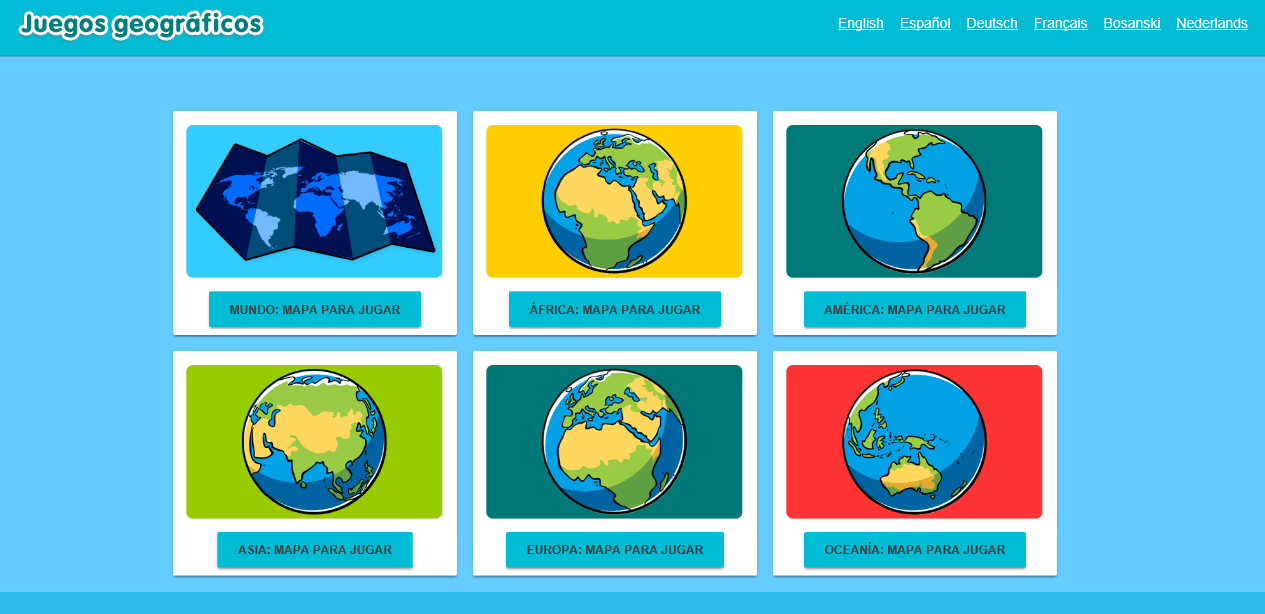Open the Nederlands language version
Viewport: 1265px width, 614px height.
coord(1211,23)
